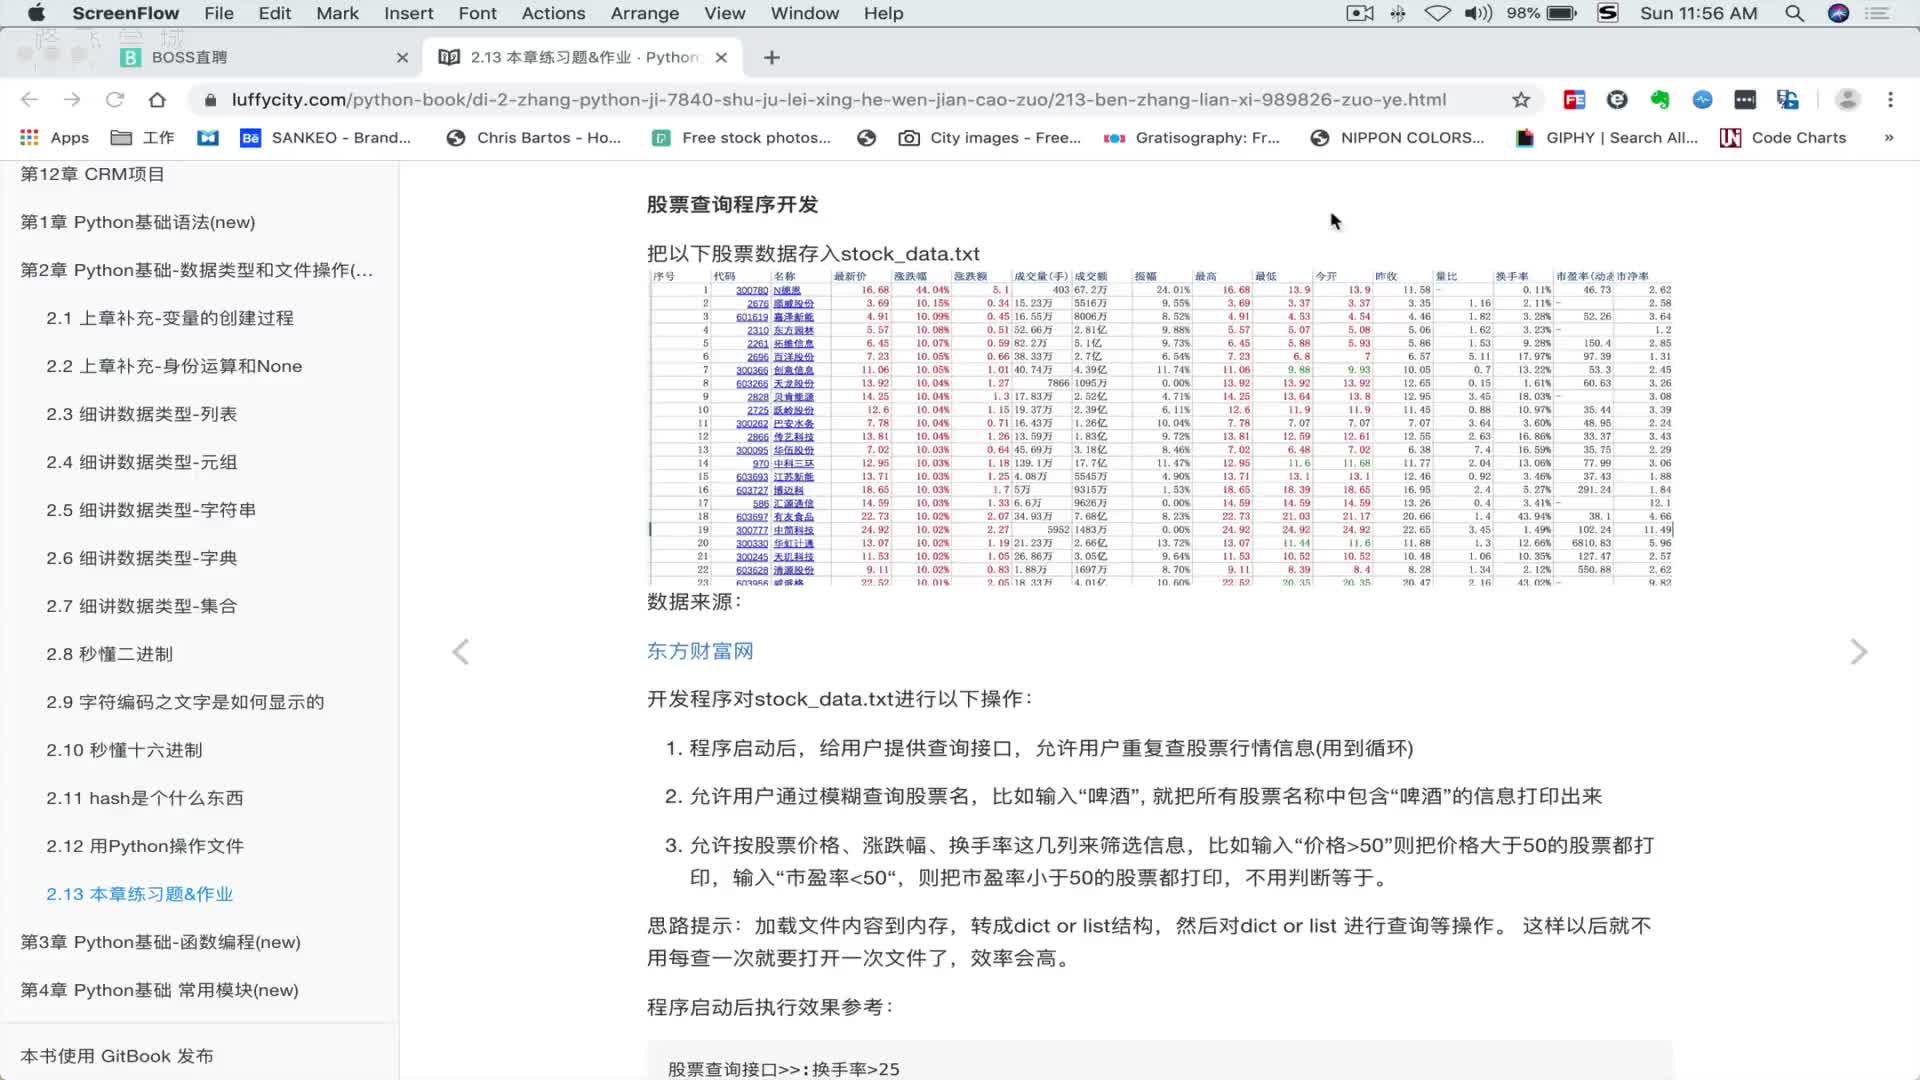Go forward in browser history
Screen dimensions: 1920x1080
tap(72, 99)
